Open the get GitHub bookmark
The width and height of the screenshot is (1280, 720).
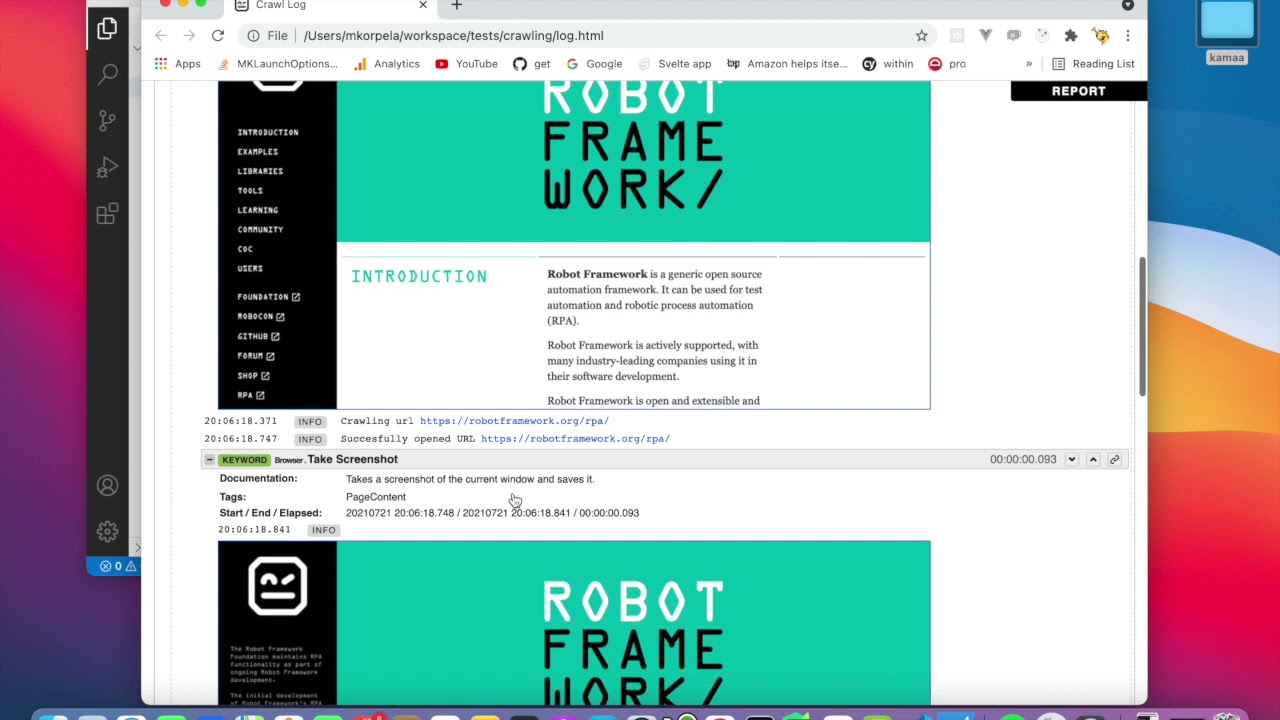point(532,64)
